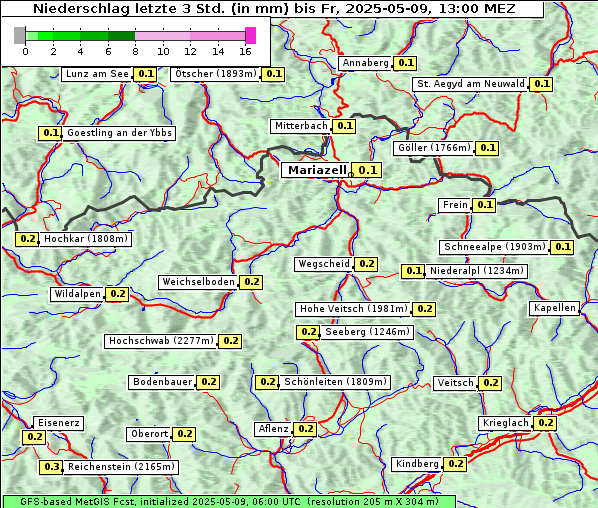Image resolution: width=598 pixels, height=508 pixels.
Task: Click the Kapellen label
Action: tap(554, 308)
